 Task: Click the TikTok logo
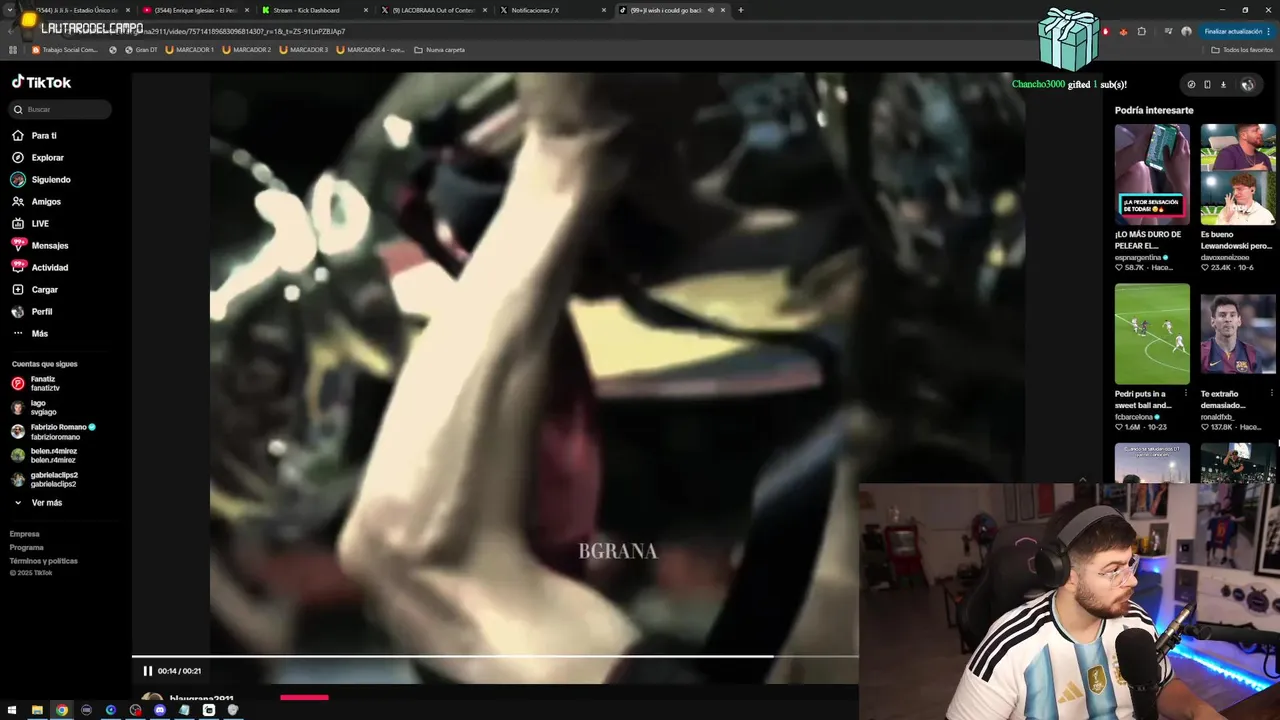click(x=41, y=82)
